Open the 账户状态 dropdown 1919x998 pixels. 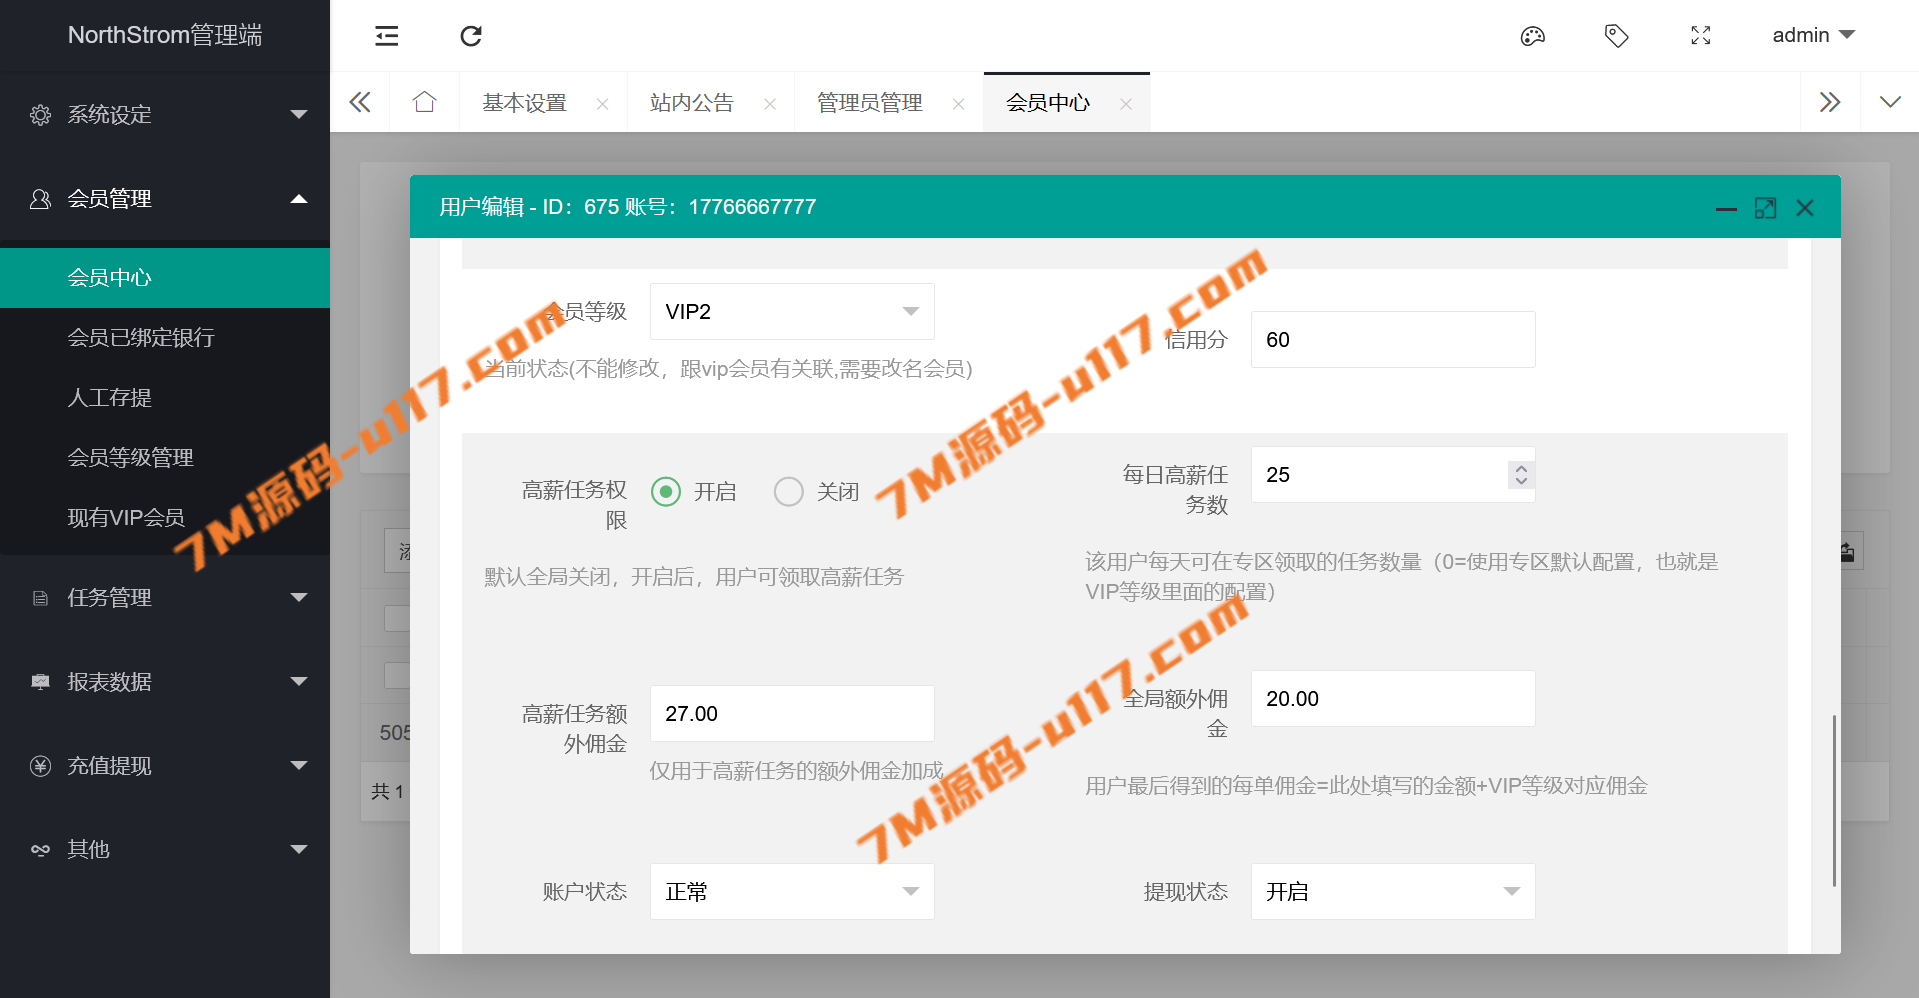pos(791,892)
